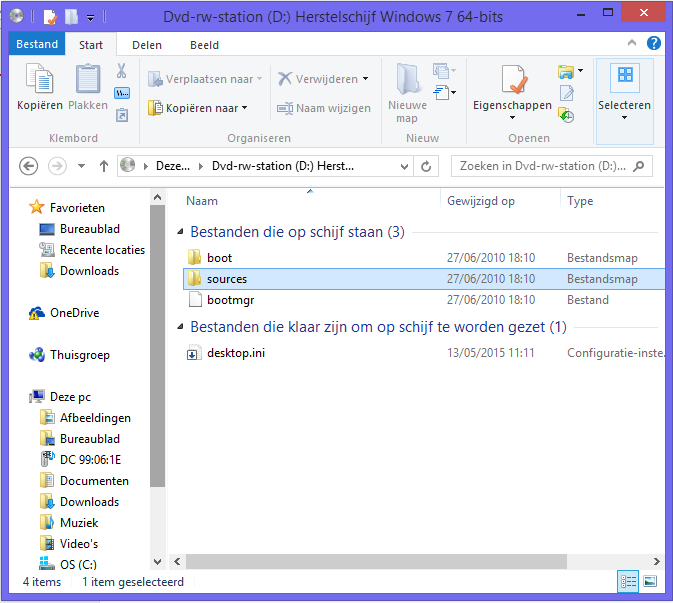Open the Verwijderen dropdown arrow
The height and width of the screenshot is (603, 673).
coord(365,79)
